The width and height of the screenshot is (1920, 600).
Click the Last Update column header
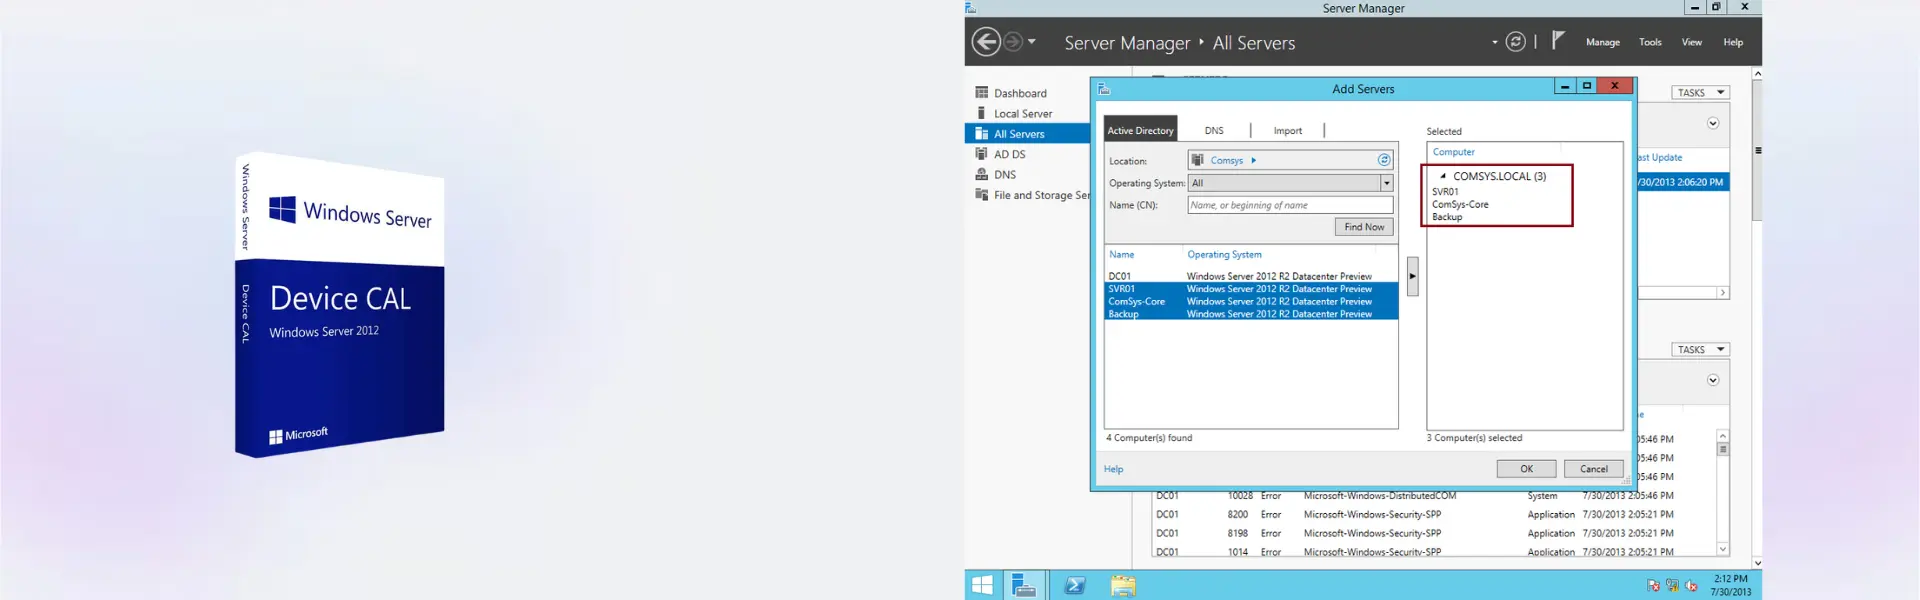1660,157
